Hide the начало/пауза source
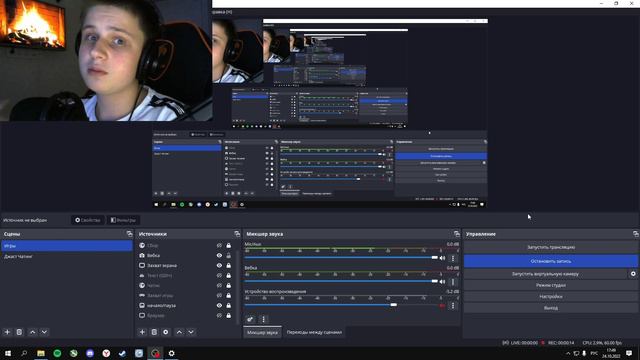 [x=219, y=305]
